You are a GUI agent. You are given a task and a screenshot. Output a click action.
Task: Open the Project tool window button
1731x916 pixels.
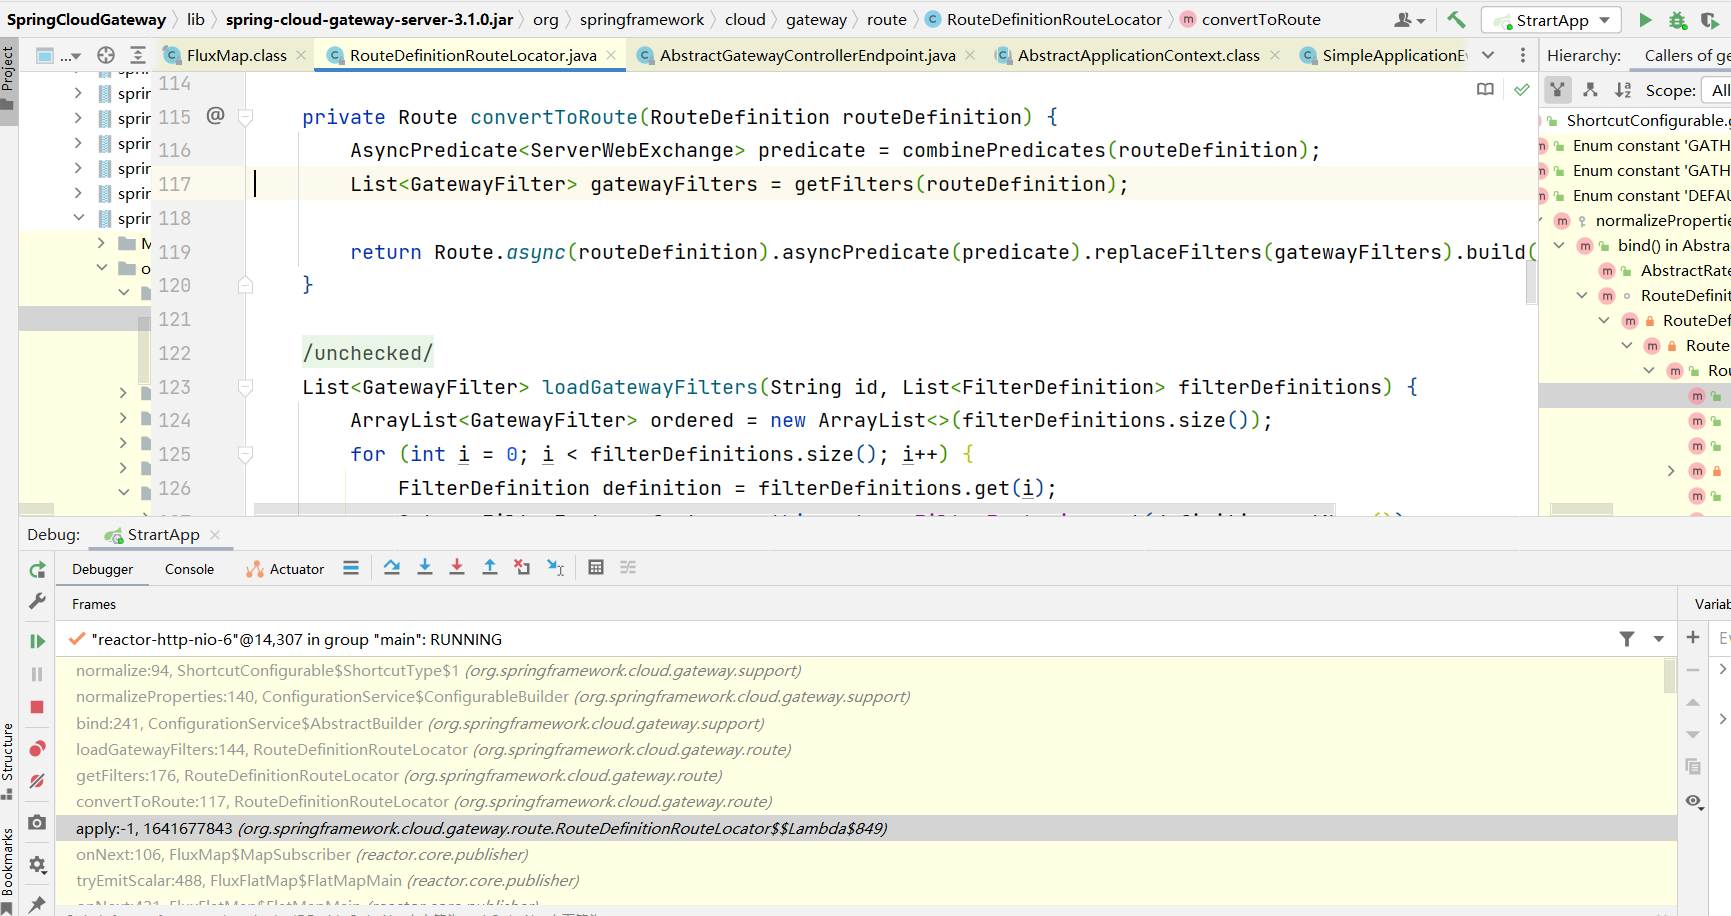[x=8, y=78]
